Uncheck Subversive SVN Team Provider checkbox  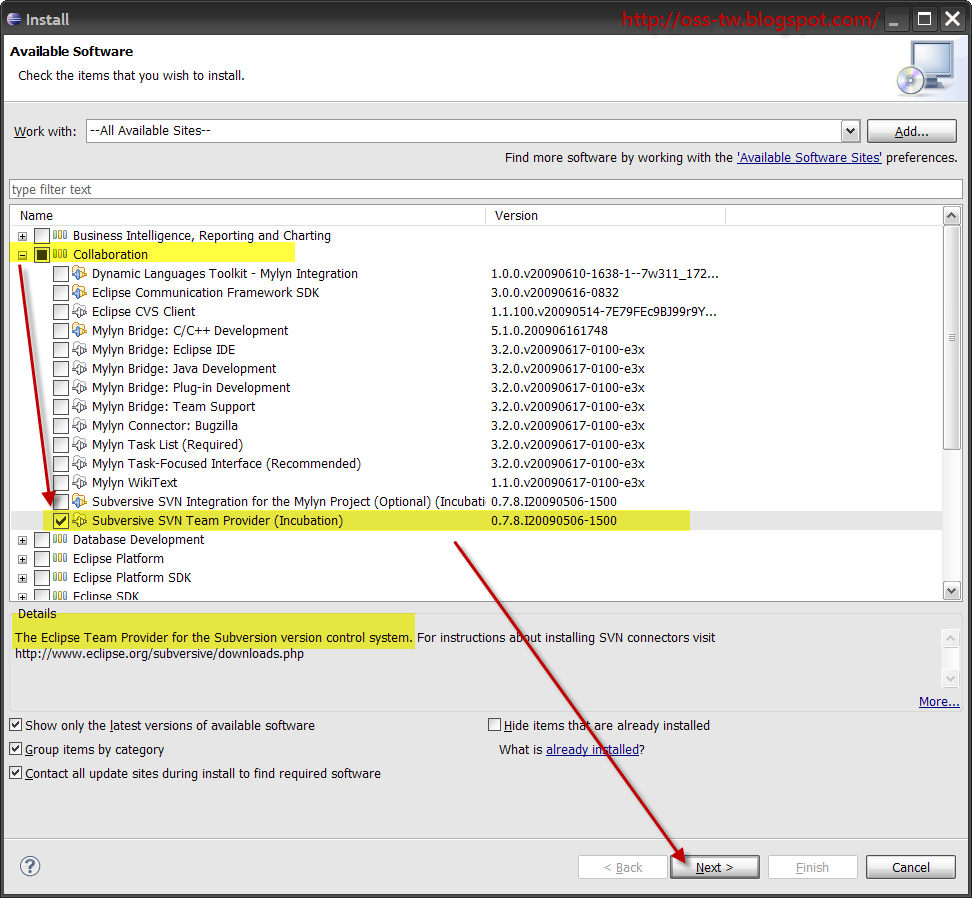tap(61, 521)
